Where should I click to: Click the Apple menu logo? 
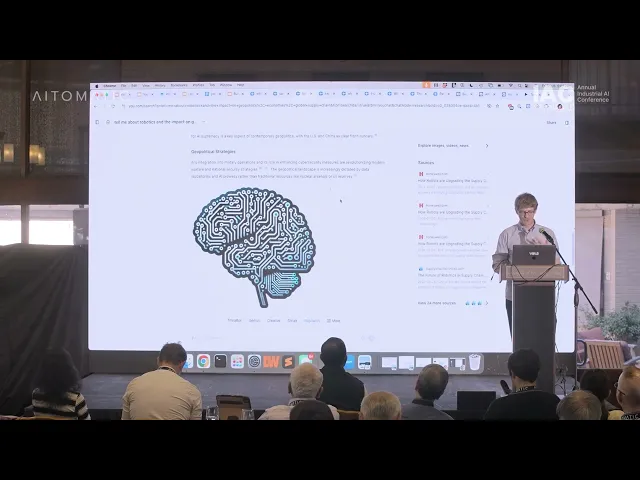[x=97, y=86]
